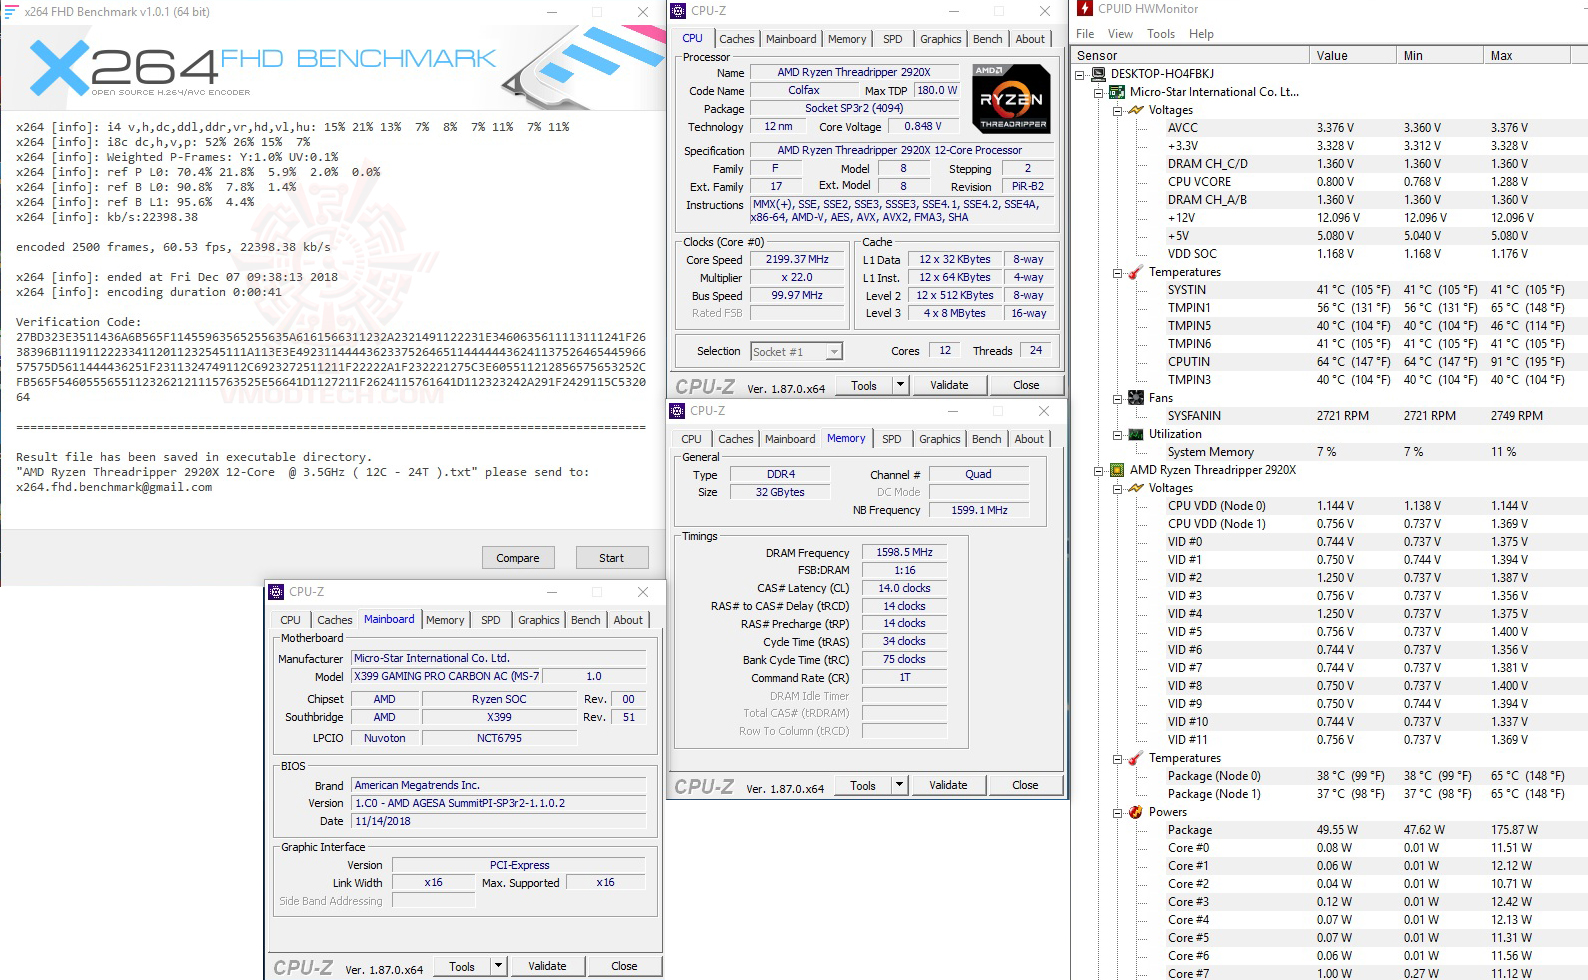This screenshot has height=980, width=1588.
Task: Click the Utilization icon in HWMonitor tree
Action: [1136, 434]
